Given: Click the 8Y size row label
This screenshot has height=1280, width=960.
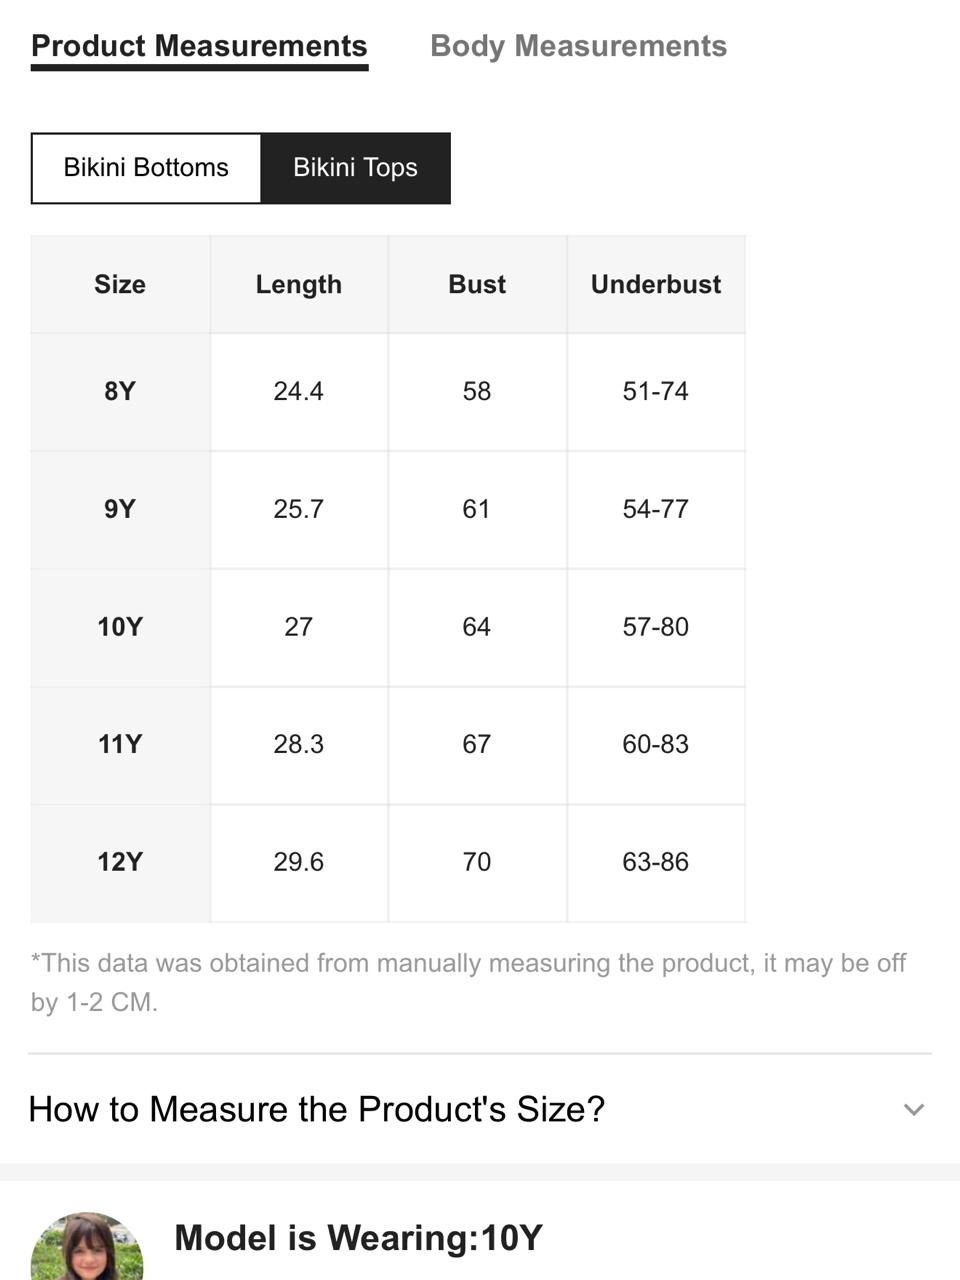Looking at the screenshot, I should (120, 391).
